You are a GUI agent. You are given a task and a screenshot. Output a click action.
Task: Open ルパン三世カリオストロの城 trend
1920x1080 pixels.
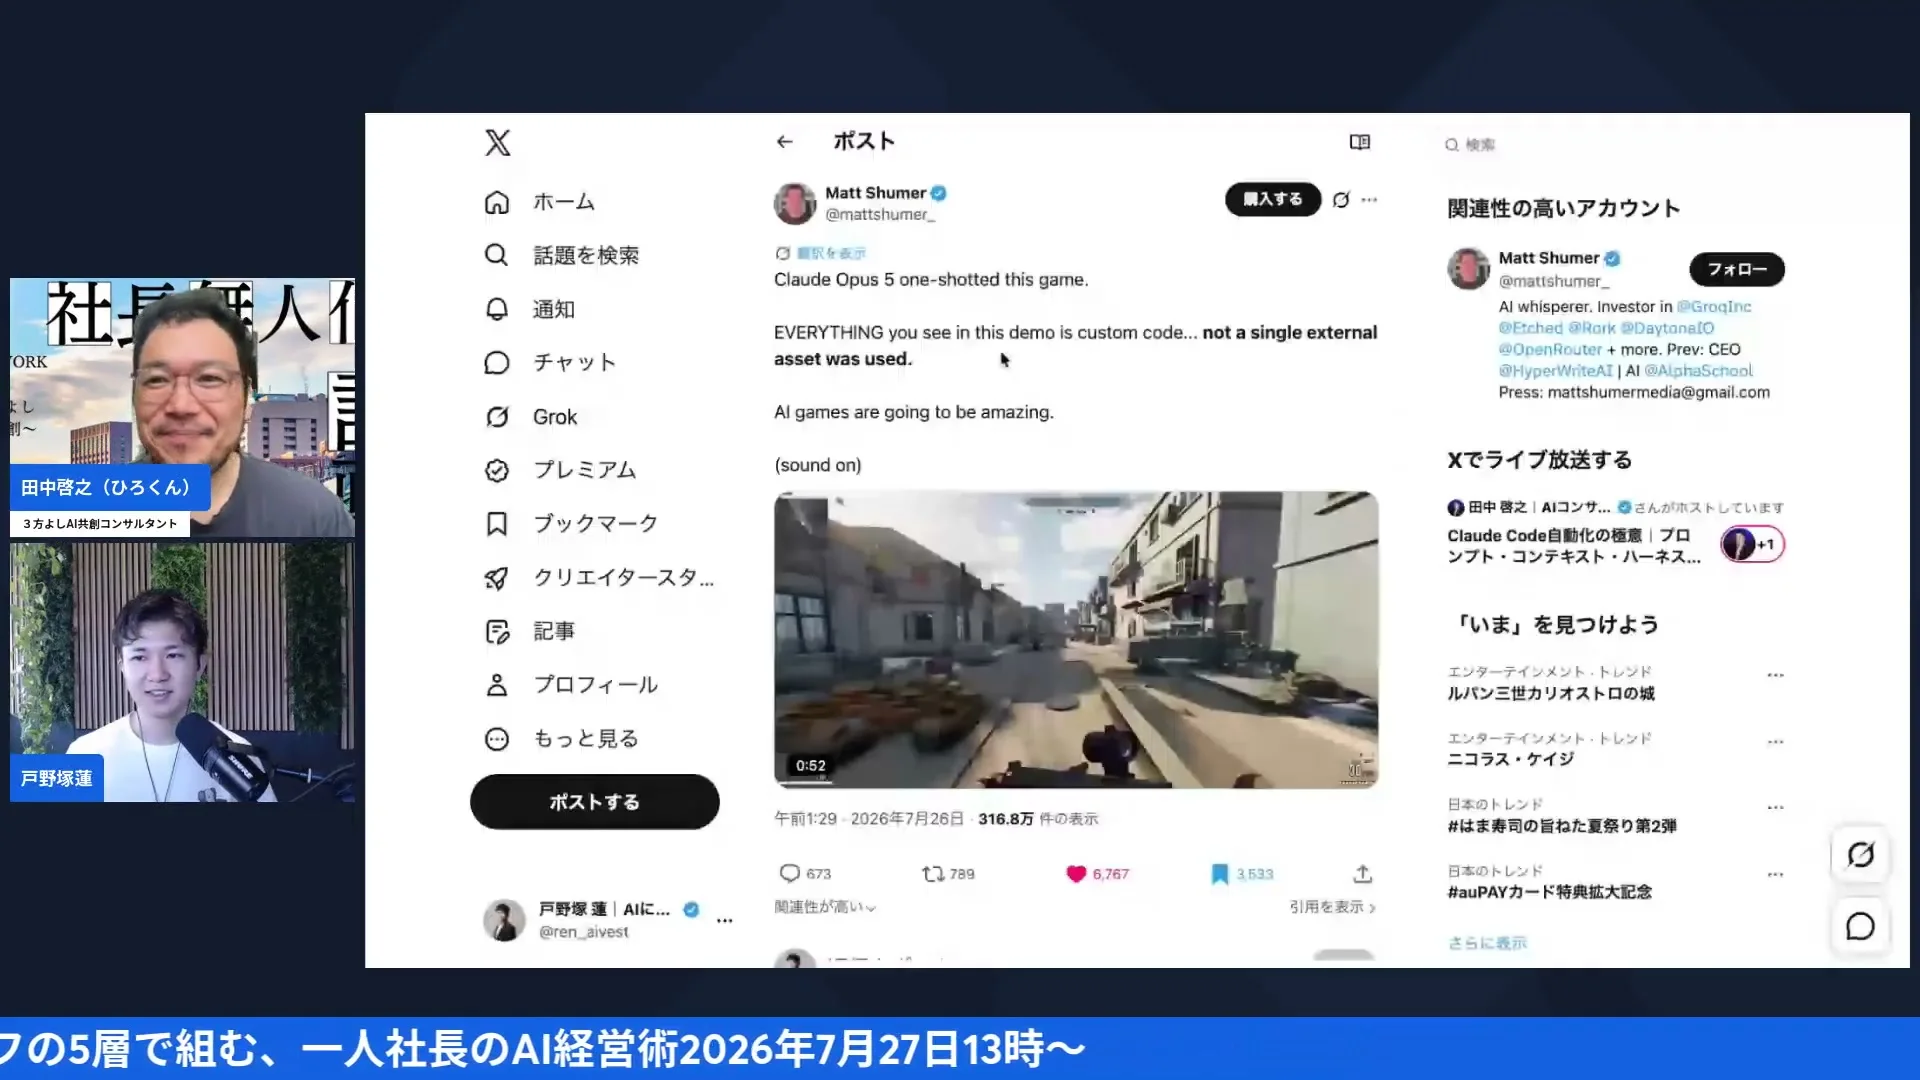[x=1551, y=694]
